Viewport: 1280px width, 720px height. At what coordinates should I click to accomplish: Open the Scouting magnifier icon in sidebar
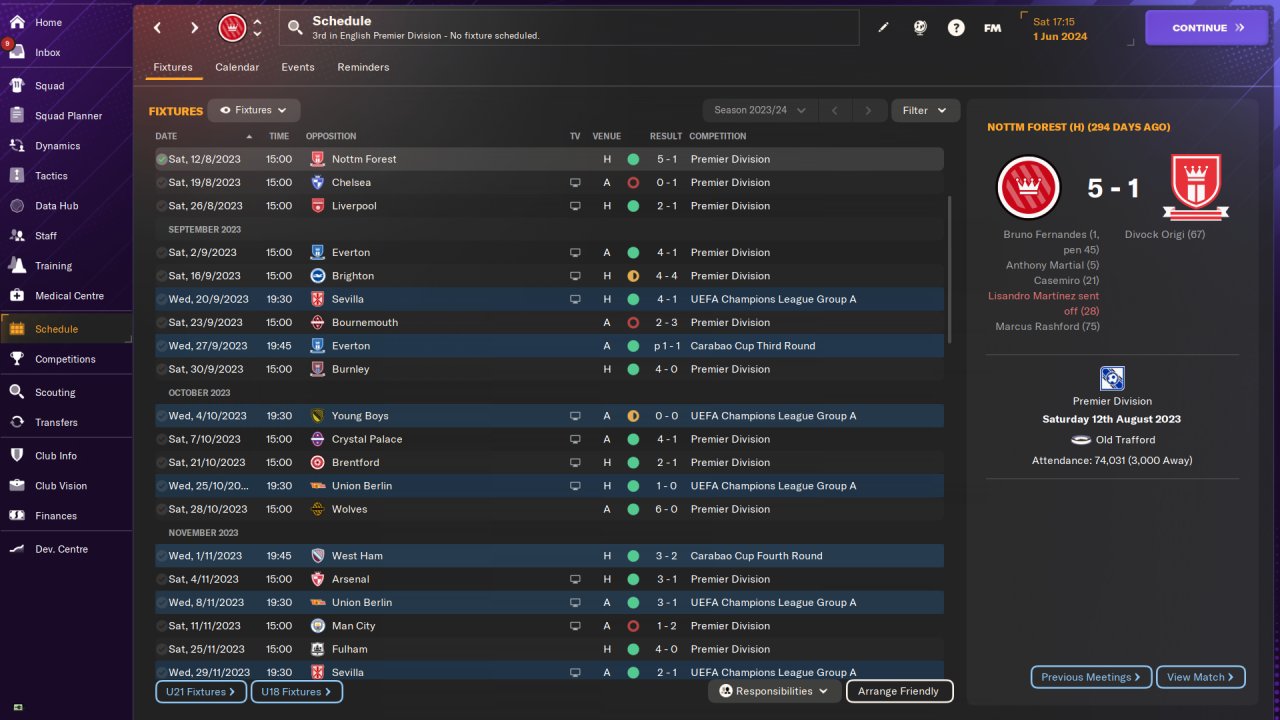17,392
